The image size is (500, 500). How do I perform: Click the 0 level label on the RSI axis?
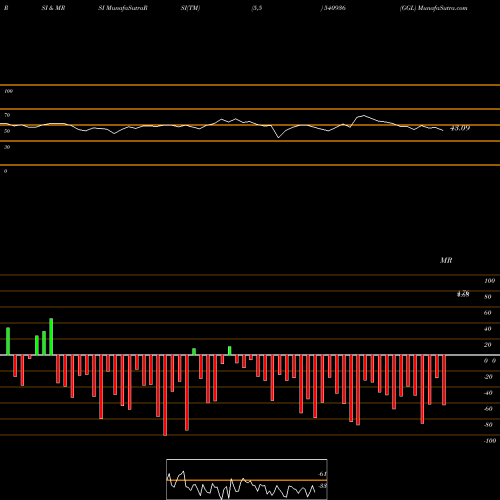click(5, 171)
